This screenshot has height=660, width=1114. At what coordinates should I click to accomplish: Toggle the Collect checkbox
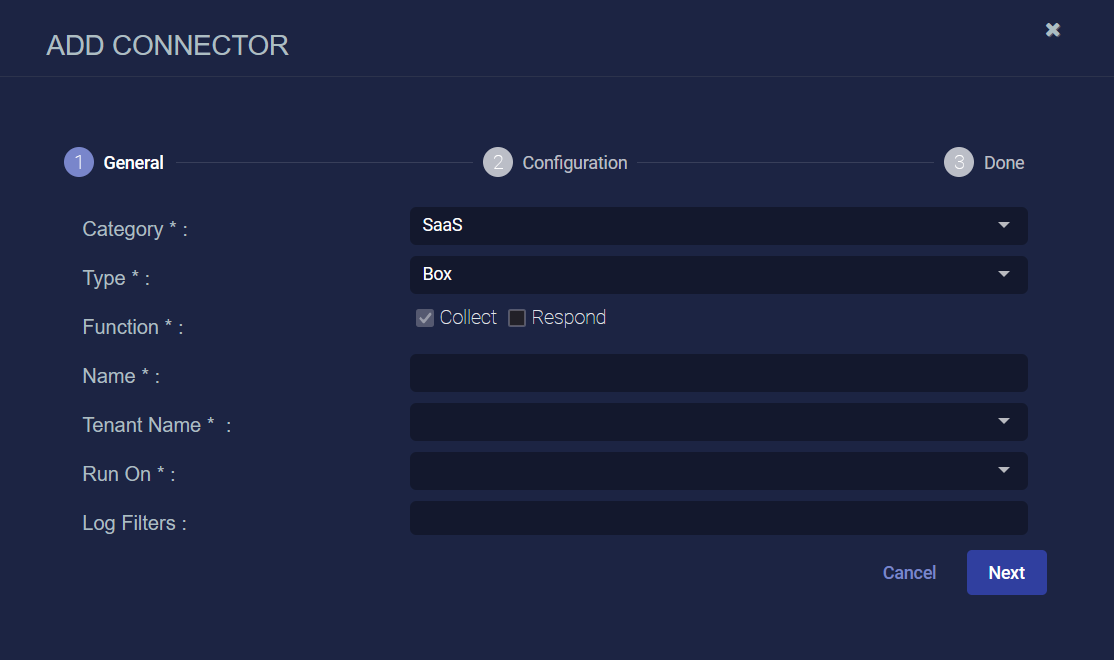(x=425, y=318)
